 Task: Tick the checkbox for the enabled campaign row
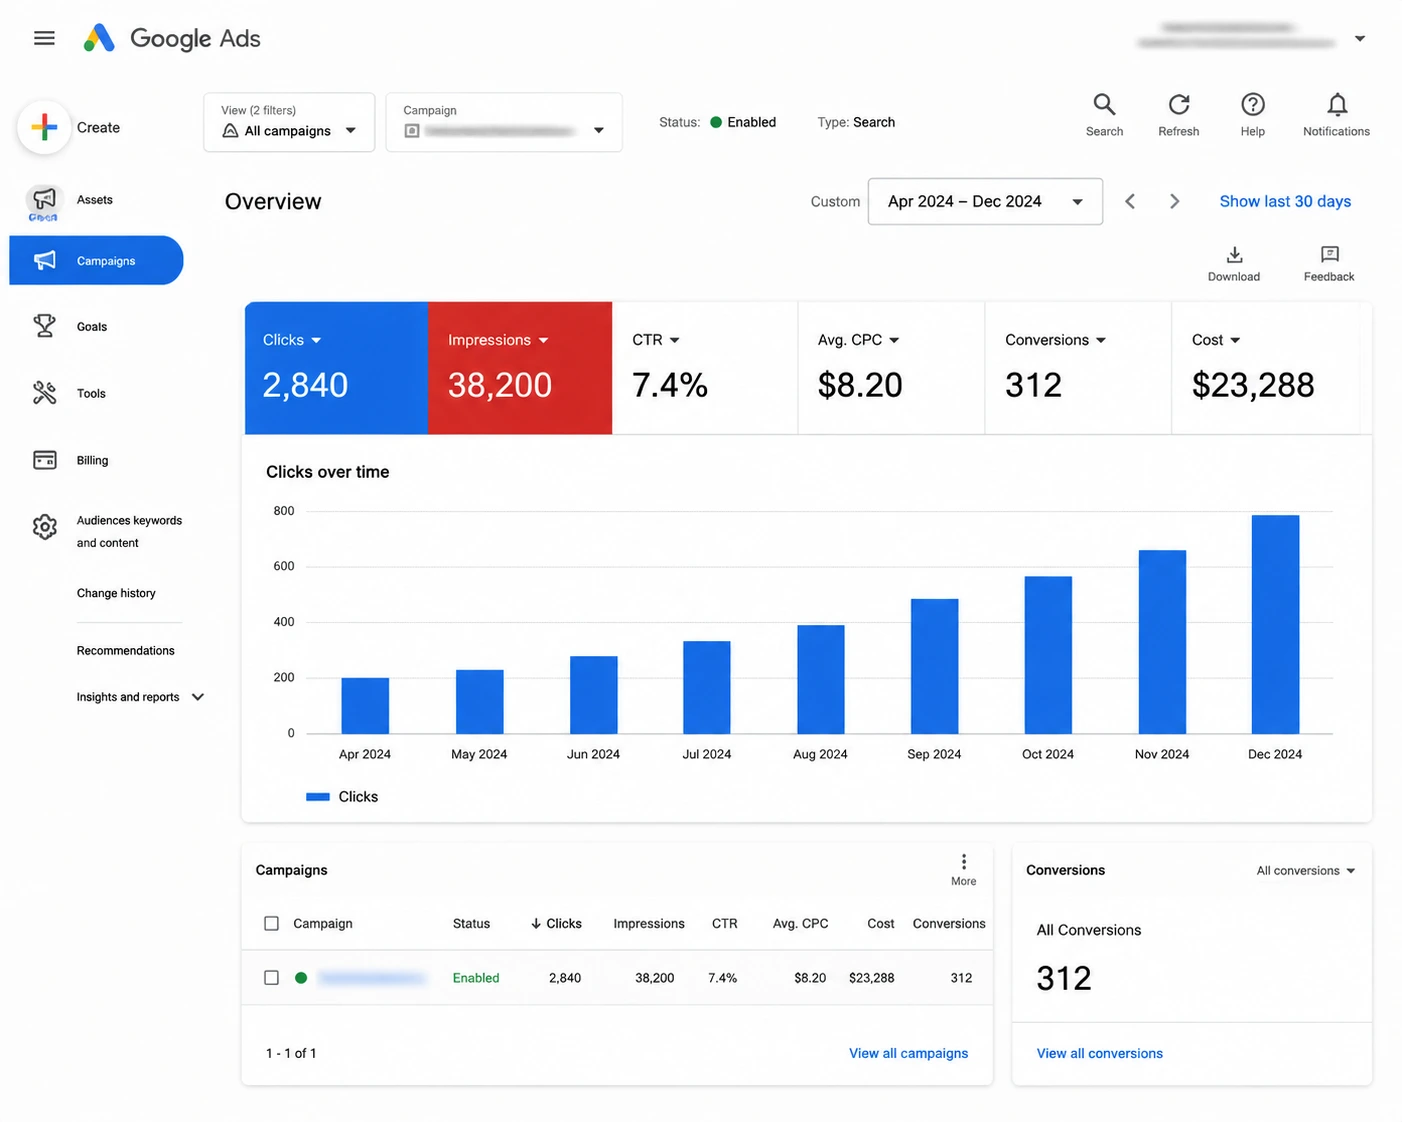(x=271, y=977)
